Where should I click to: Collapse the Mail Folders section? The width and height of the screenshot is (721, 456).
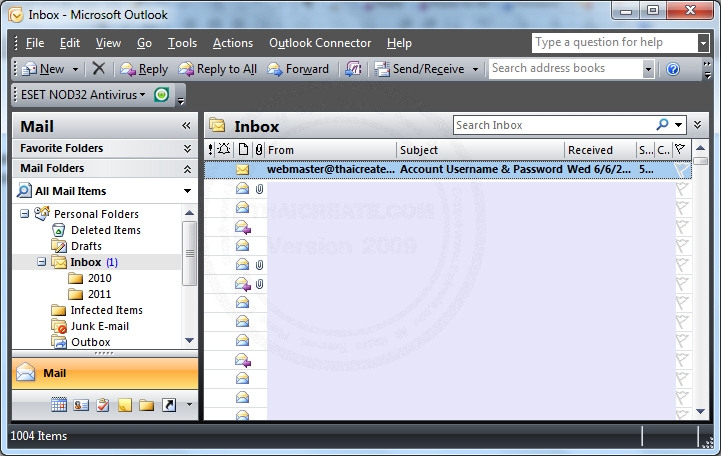point(187,169)
